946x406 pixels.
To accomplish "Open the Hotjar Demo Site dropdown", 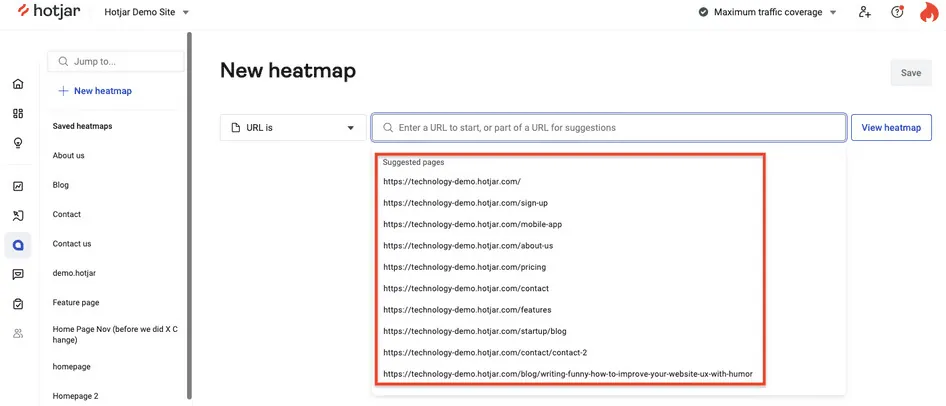I will click(x=147, y=12).
